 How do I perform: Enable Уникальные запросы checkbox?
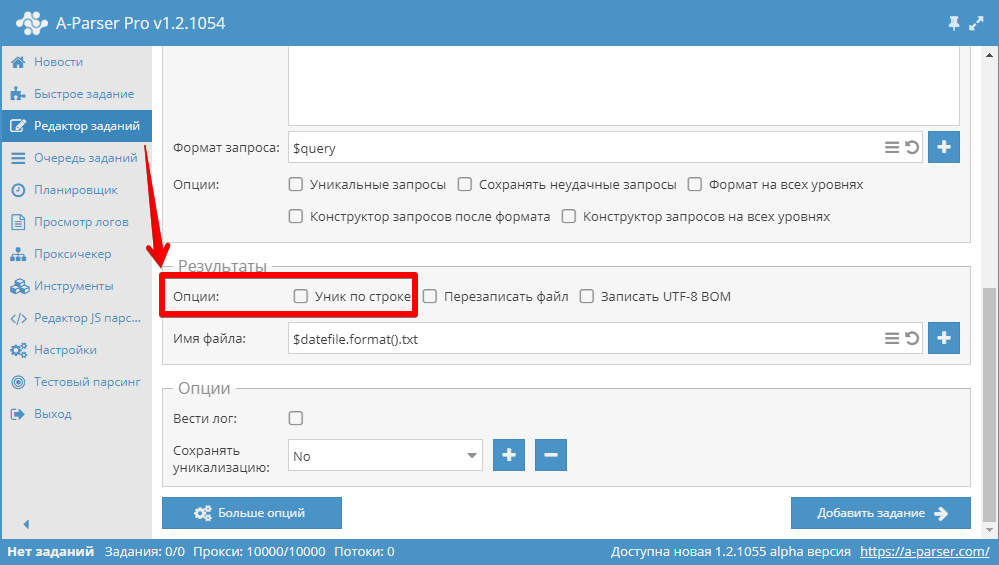click(296, 184)
